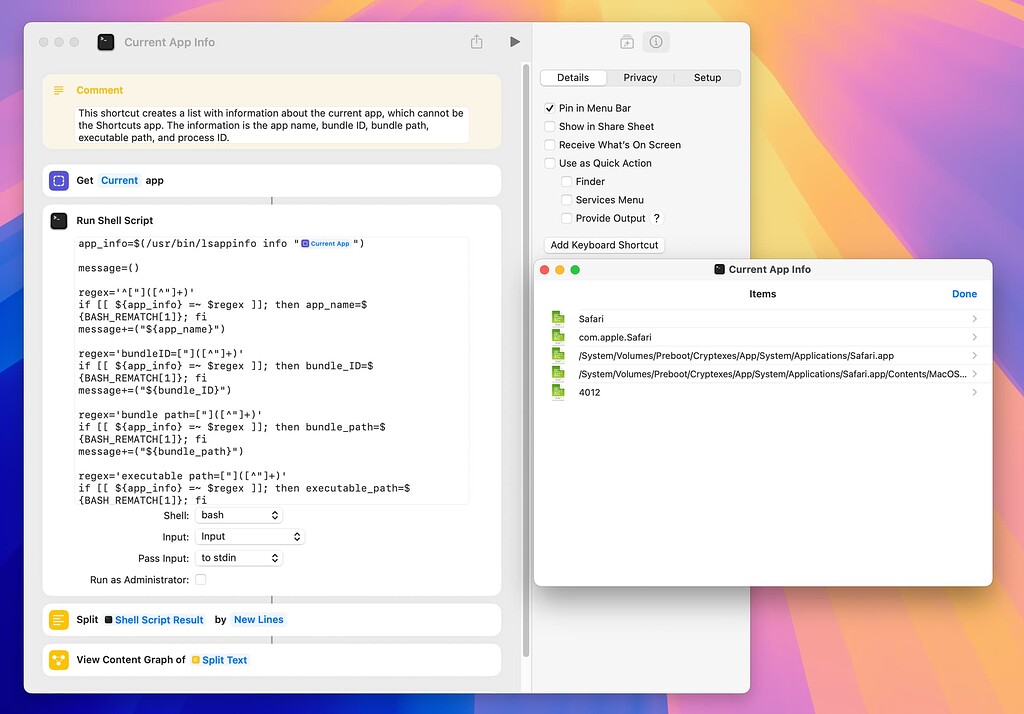Click the Run Shell Script terminal icon
The image size is (1024, 714).
pos(59,220)
